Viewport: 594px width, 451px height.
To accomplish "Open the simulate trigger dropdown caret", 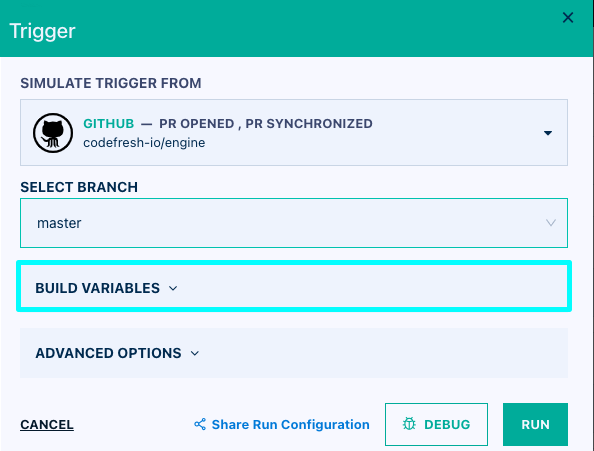I will click(x=547, y=133).
